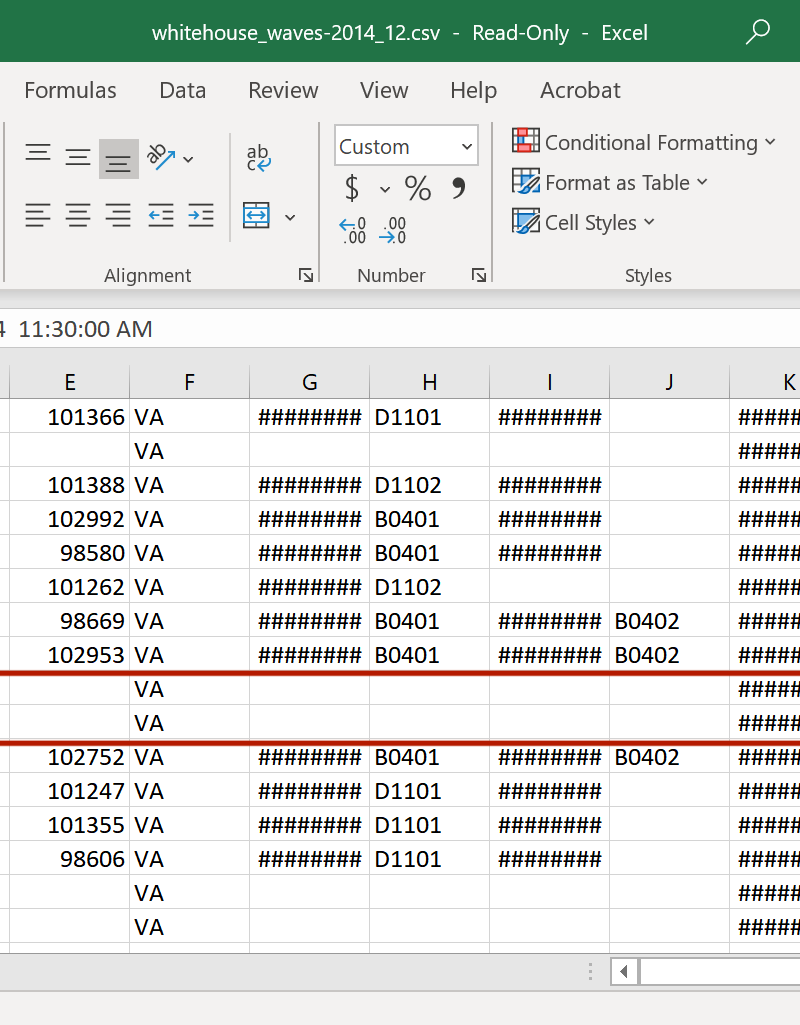This screenshot has height=1025, width=800.
Task: Click the horizontal scrollbar left arrow
Action: pyautogui.click(x=624, y=970)
